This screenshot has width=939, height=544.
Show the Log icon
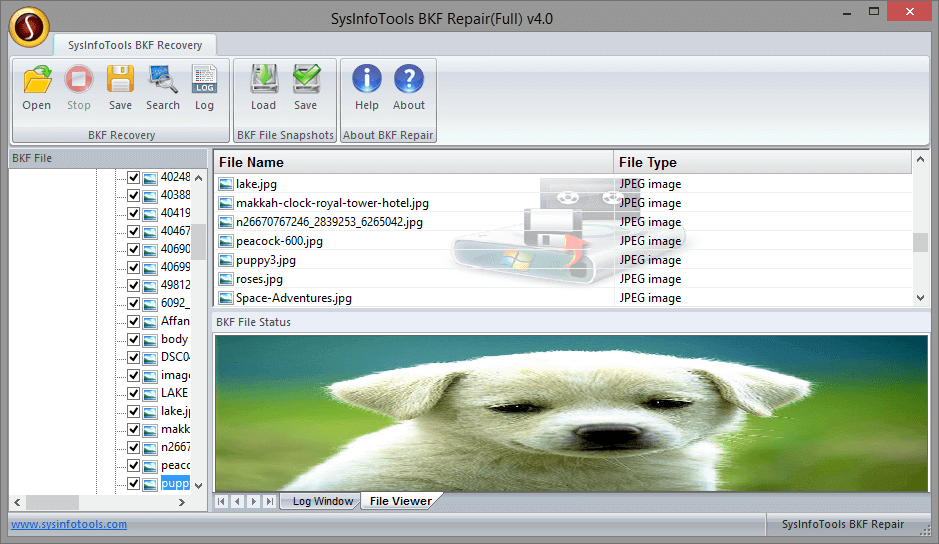pos(204,79)
